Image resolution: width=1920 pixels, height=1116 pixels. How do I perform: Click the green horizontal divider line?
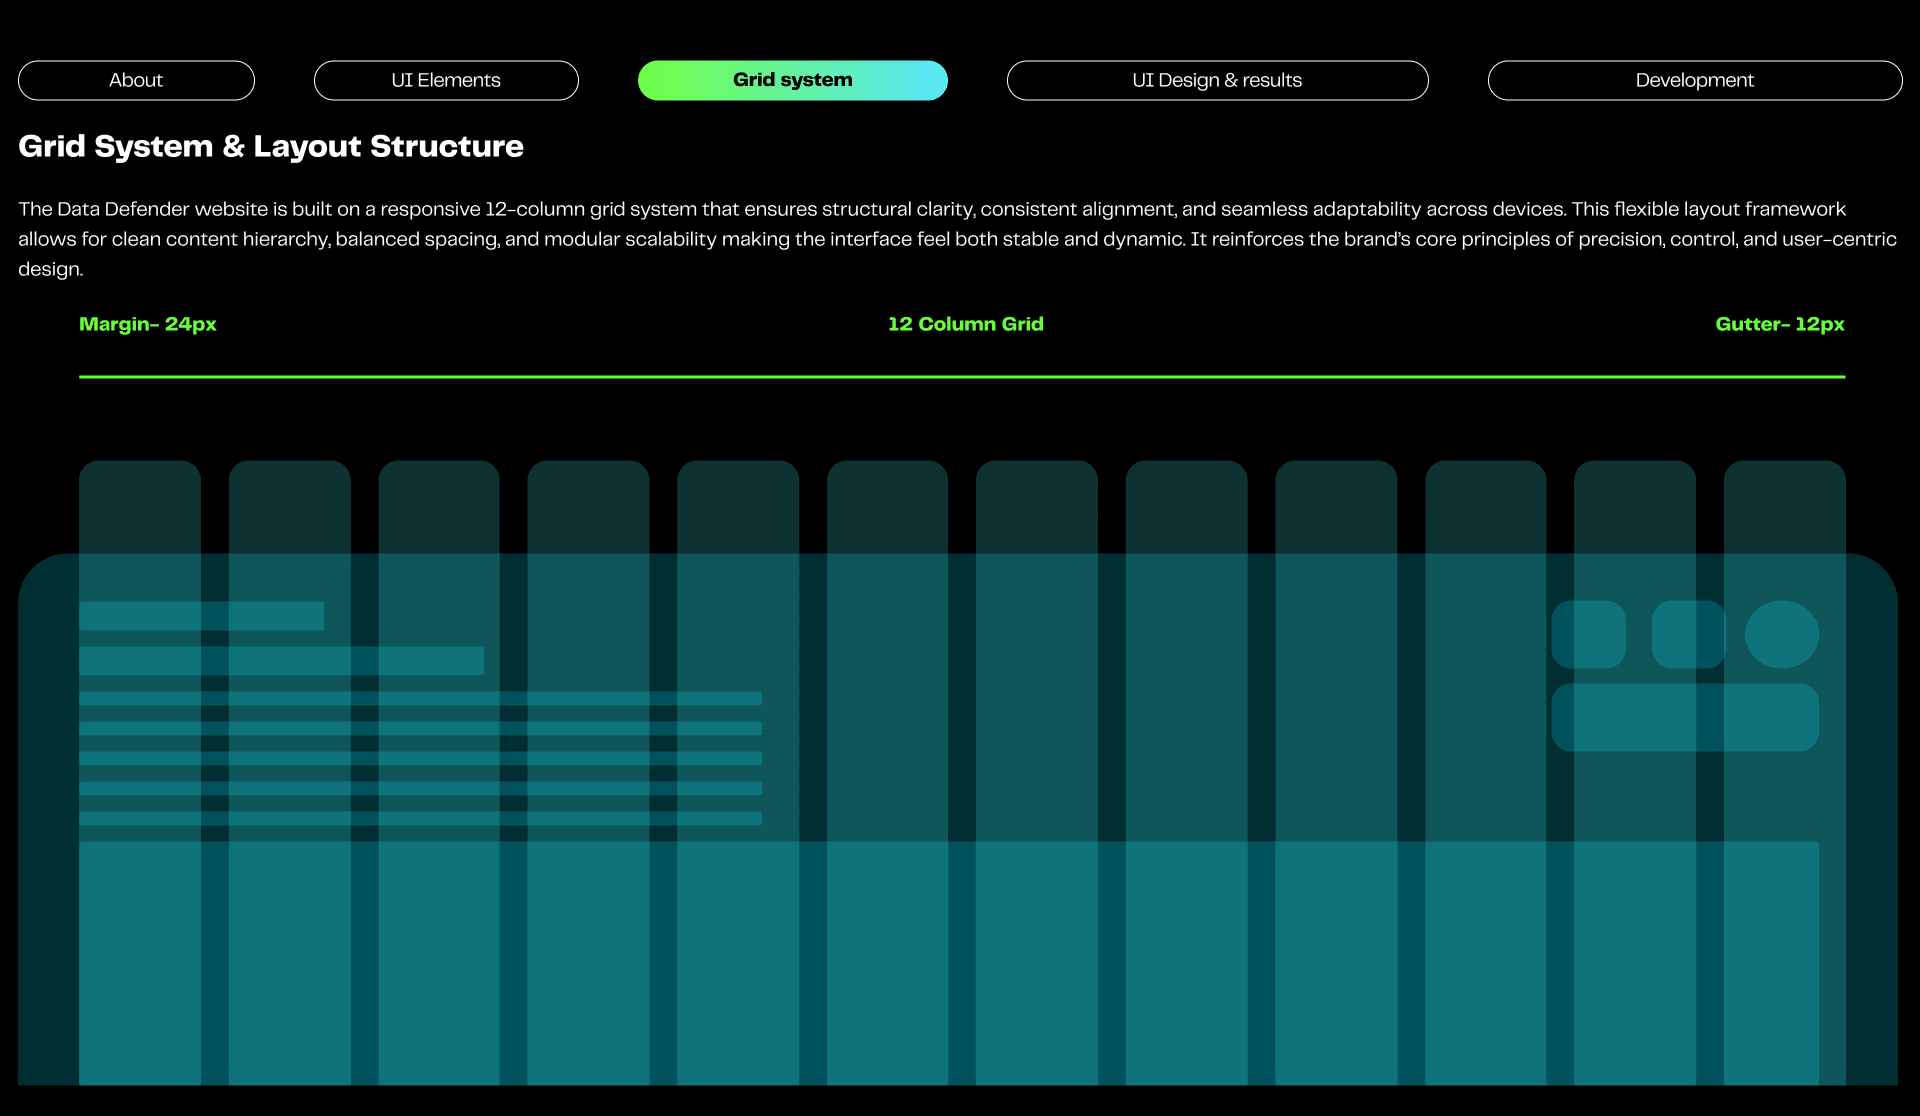[961, 377]
